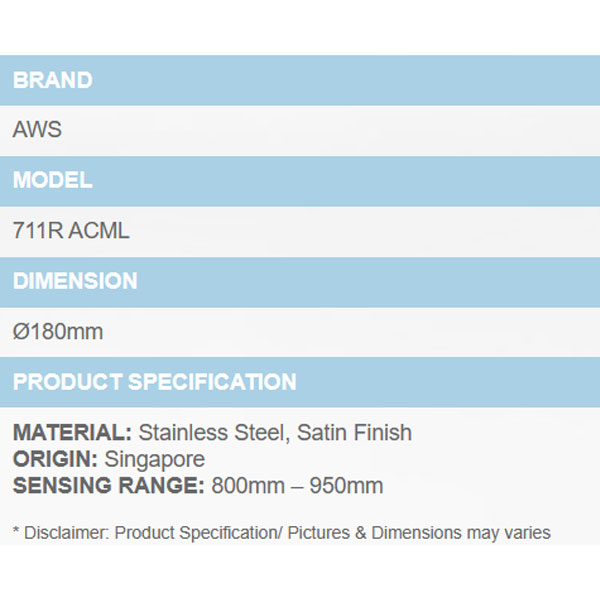Click the asterisk before Disclaimer

click(x=16, y=531)
